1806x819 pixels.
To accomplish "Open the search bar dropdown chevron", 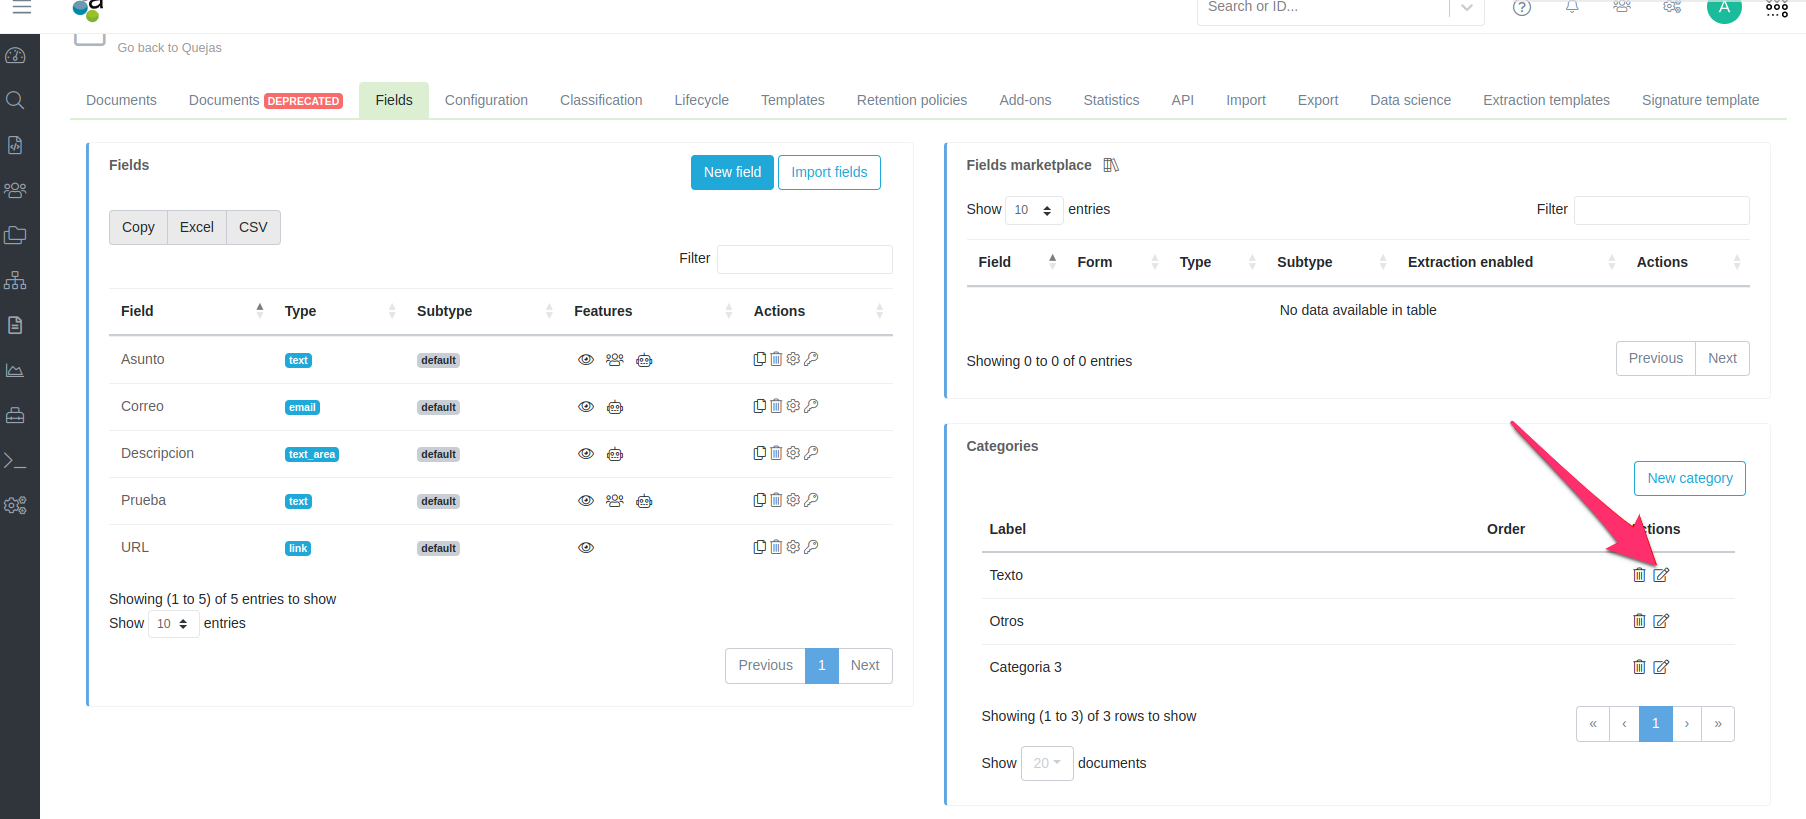I will pos(1466,8).
